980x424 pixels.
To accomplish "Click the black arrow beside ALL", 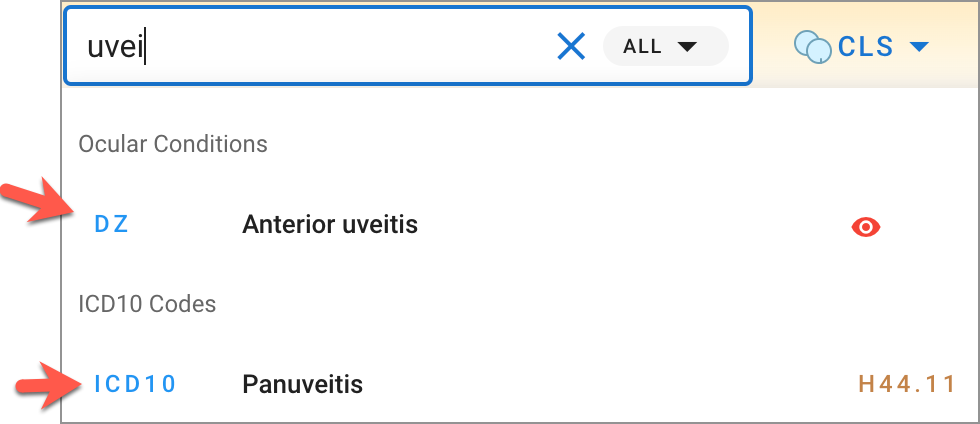I will coord(686,46).
